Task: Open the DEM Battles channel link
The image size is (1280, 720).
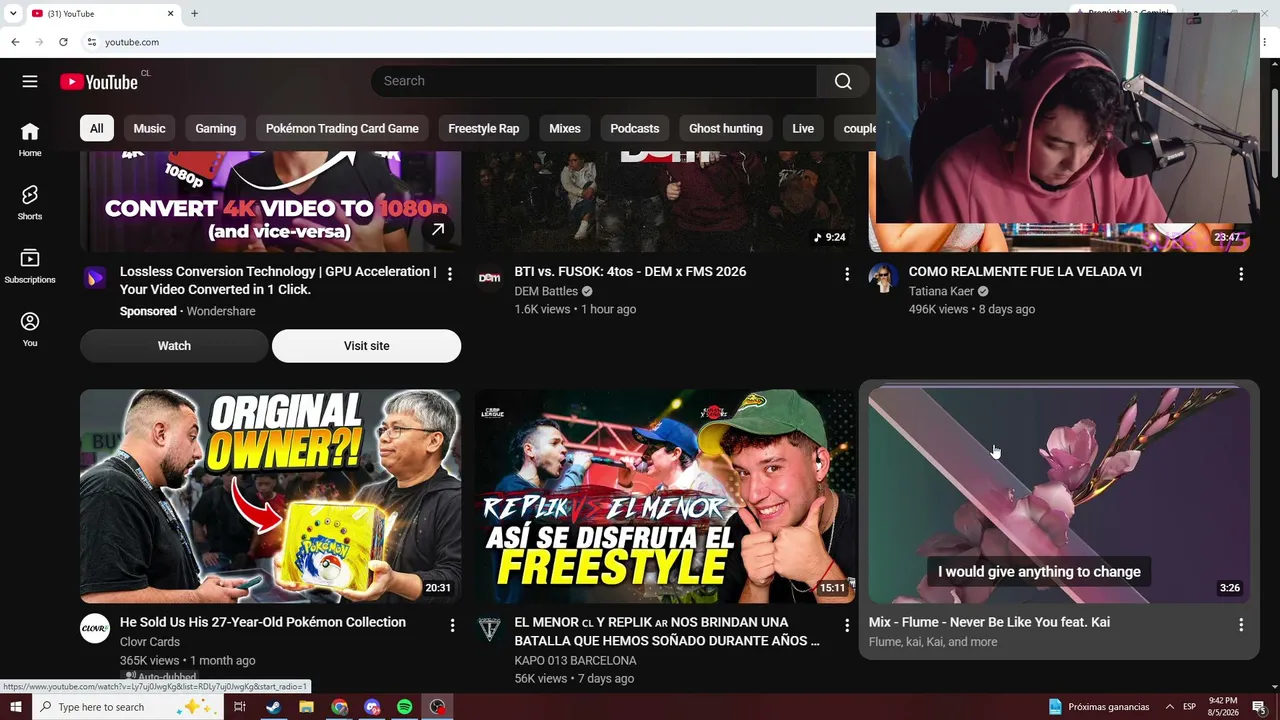Action: click(x=546, y=291)
